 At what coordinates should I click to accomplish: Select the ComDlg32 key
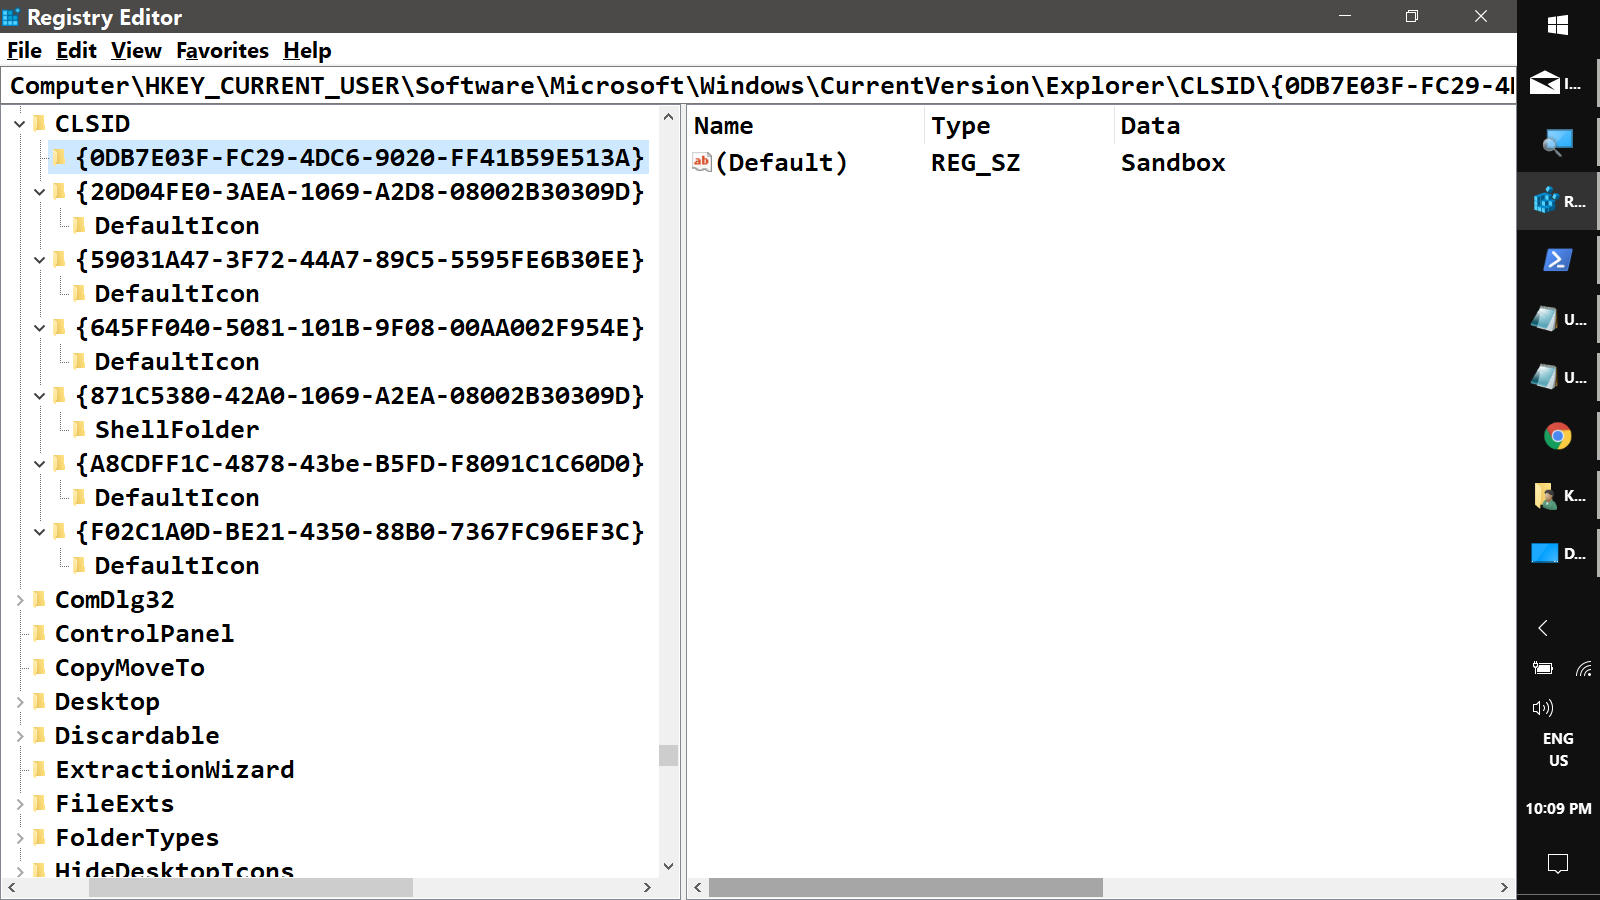(115, 600)
